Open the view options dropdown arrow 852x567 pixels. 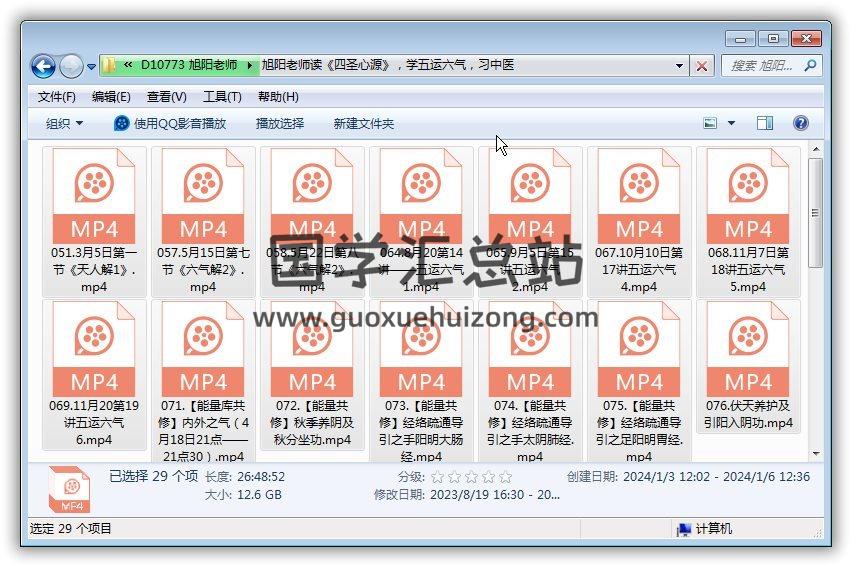(731, 123)
